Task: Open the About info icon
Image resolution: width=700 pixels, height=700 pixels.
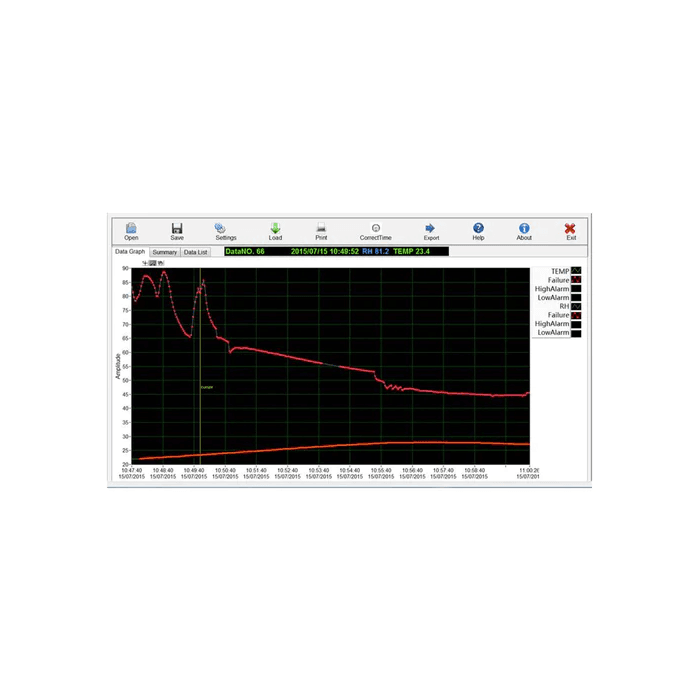Action: tap(524, 229)
